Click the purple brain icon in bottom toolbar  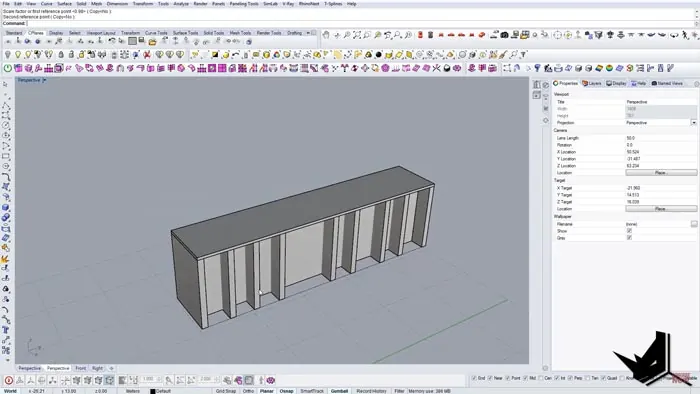271,380
